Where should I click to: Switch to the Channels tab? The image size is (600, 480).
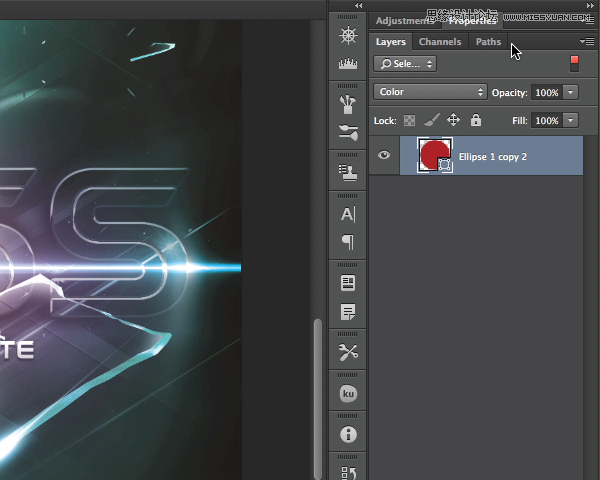pyautogui.click(x=440, y=42)
